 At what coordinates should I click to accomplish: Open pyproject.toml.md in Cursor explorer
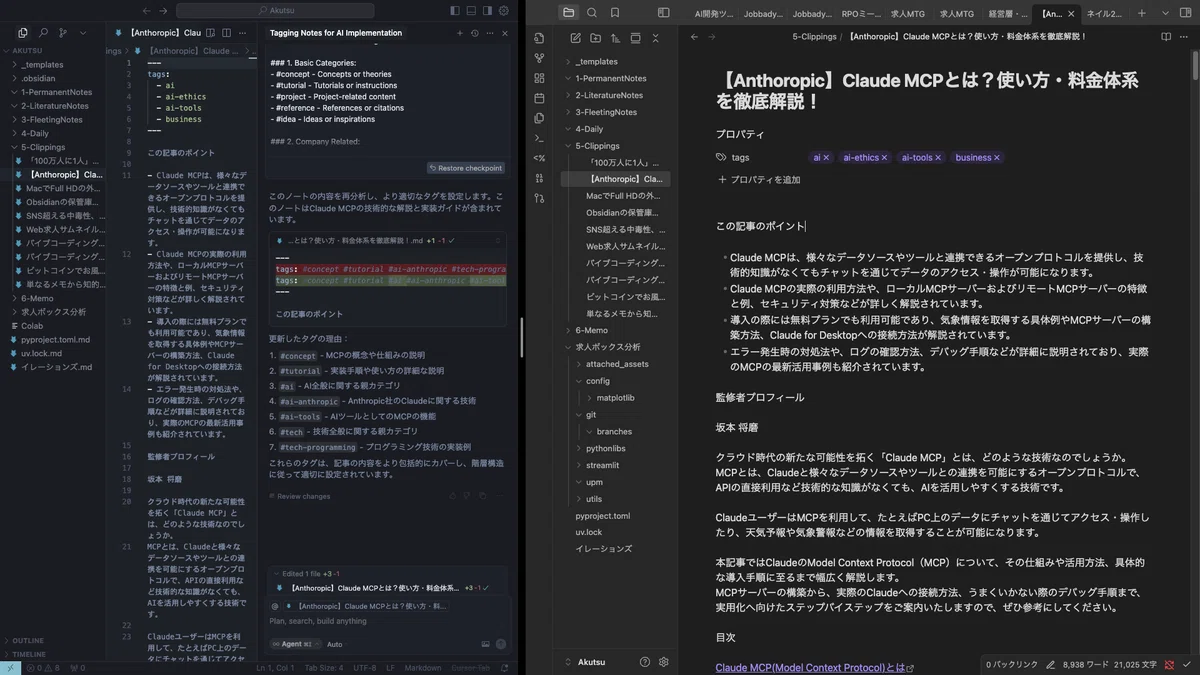(55, 339)
